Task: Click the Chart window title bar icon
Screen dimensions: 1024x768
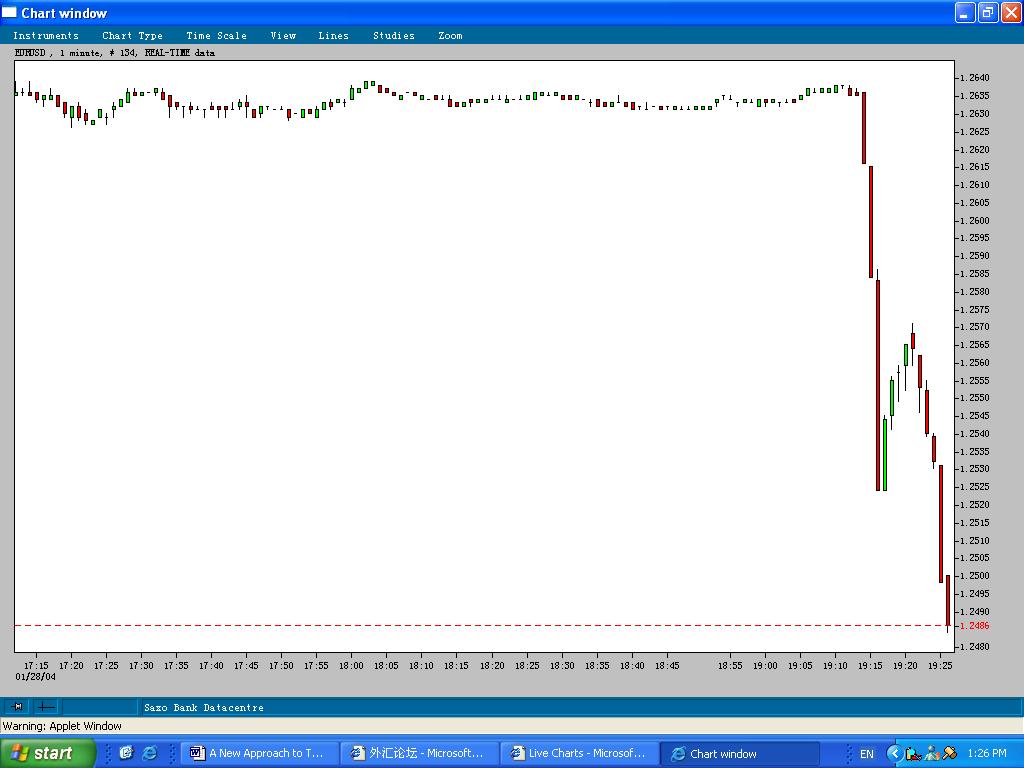Action: pos(9,12)
